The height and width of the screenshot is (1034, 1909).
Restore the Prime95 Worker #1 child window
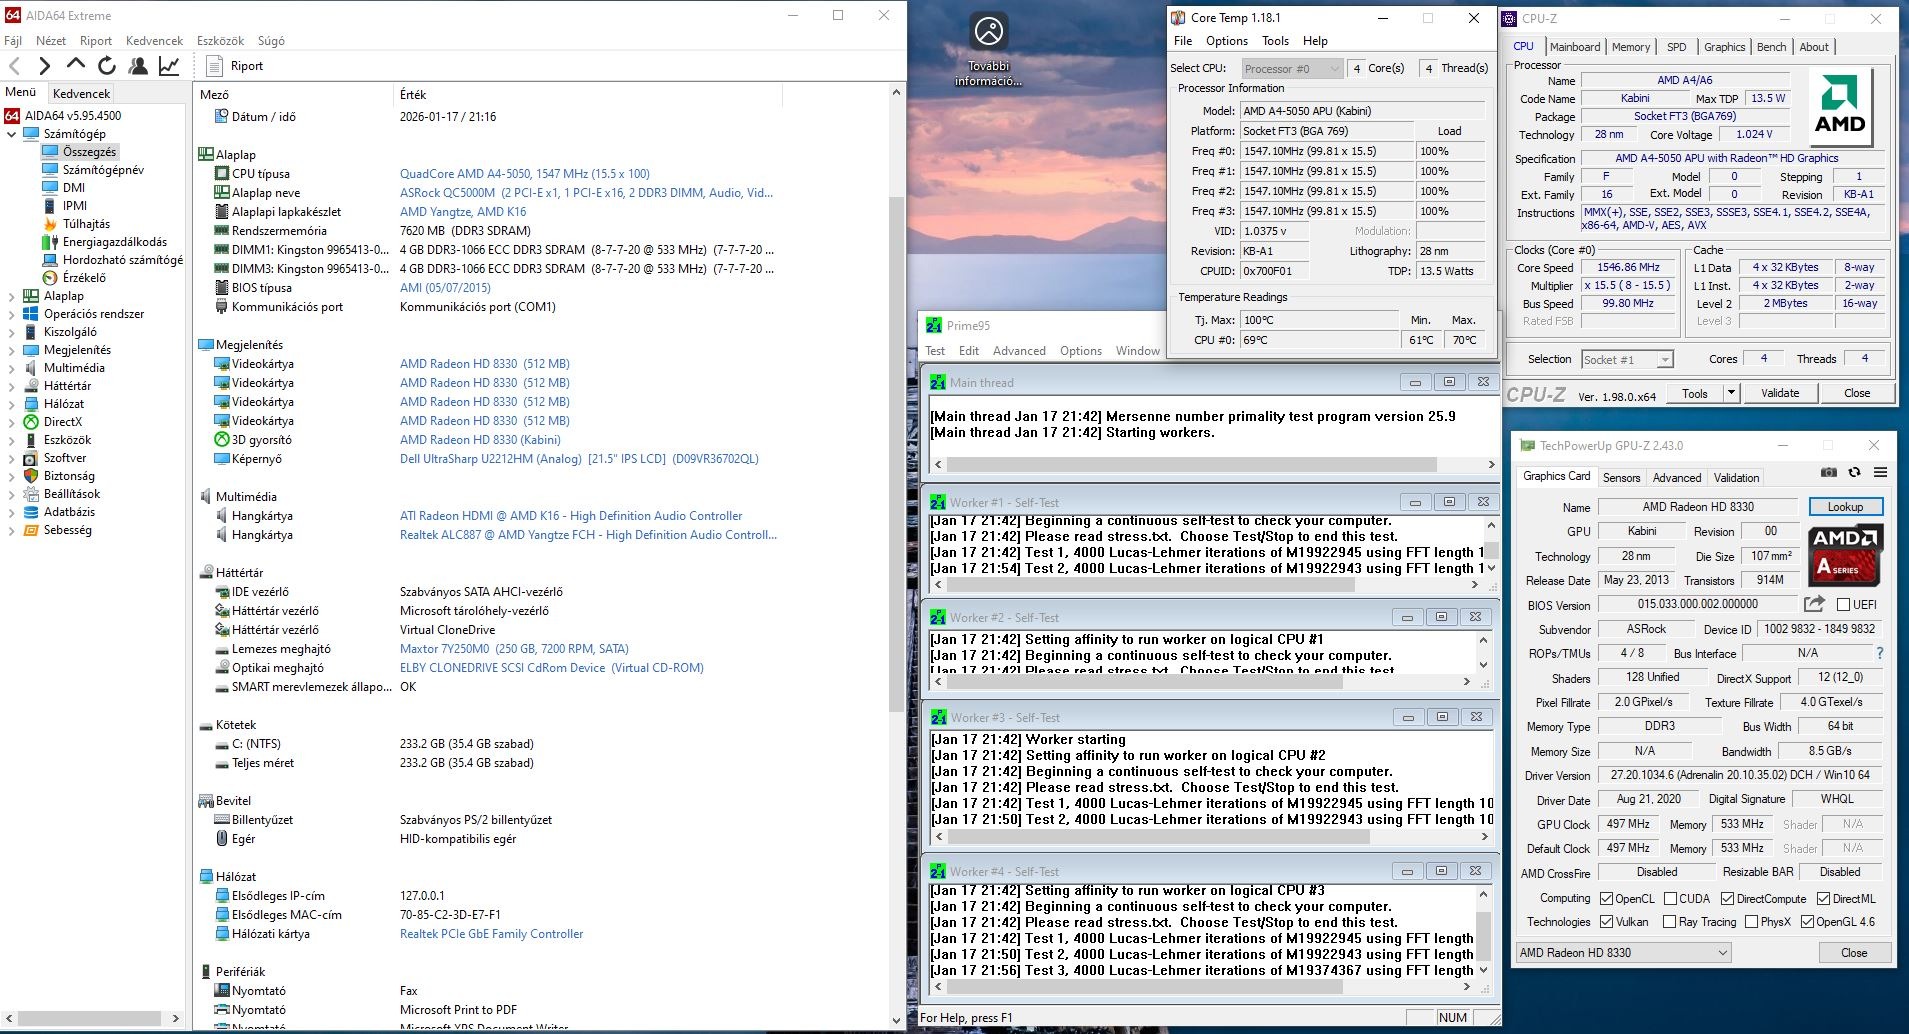(1449, 502)
